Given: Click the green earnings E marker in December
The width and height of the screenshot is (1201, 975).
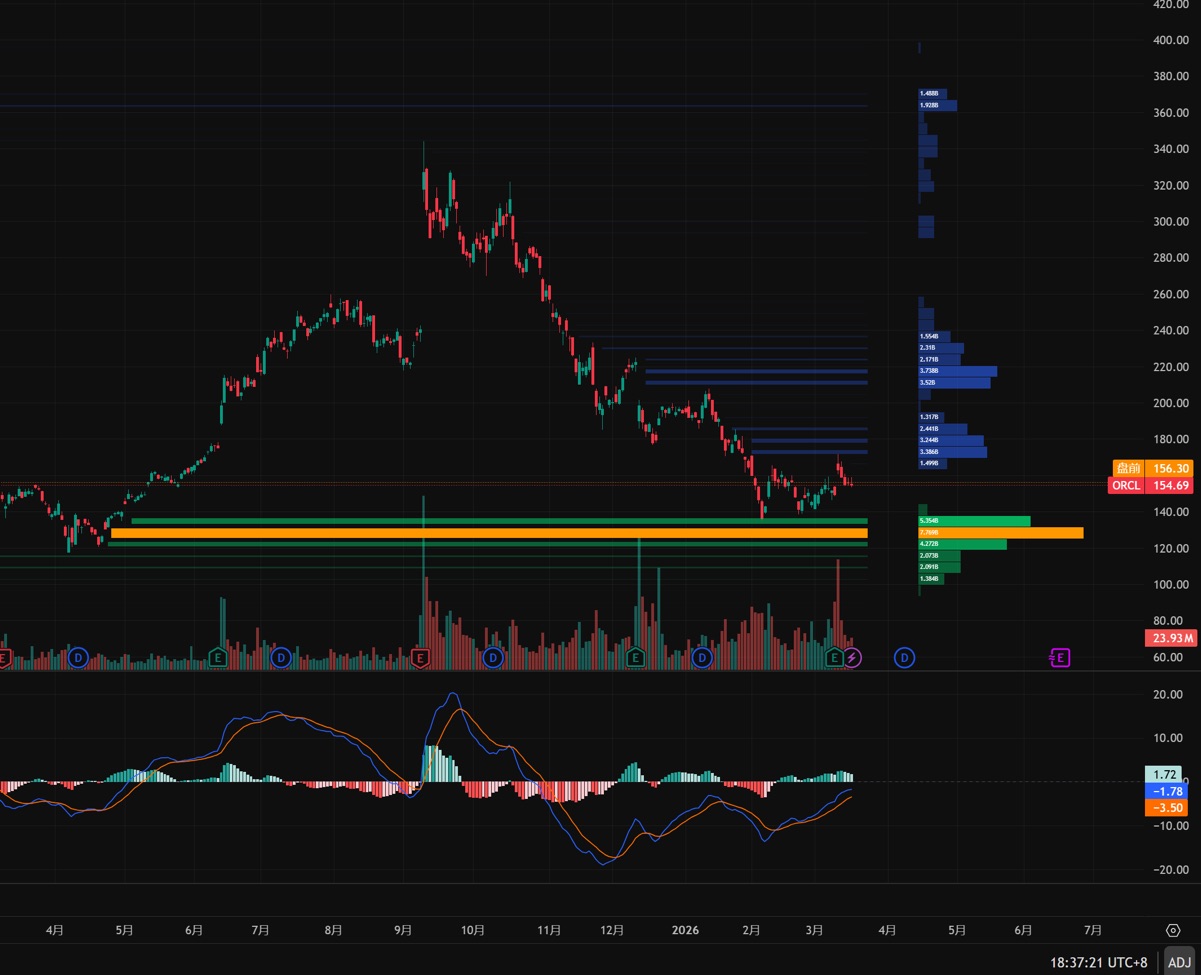Looking at the screenshot, I should click(635, 658).
